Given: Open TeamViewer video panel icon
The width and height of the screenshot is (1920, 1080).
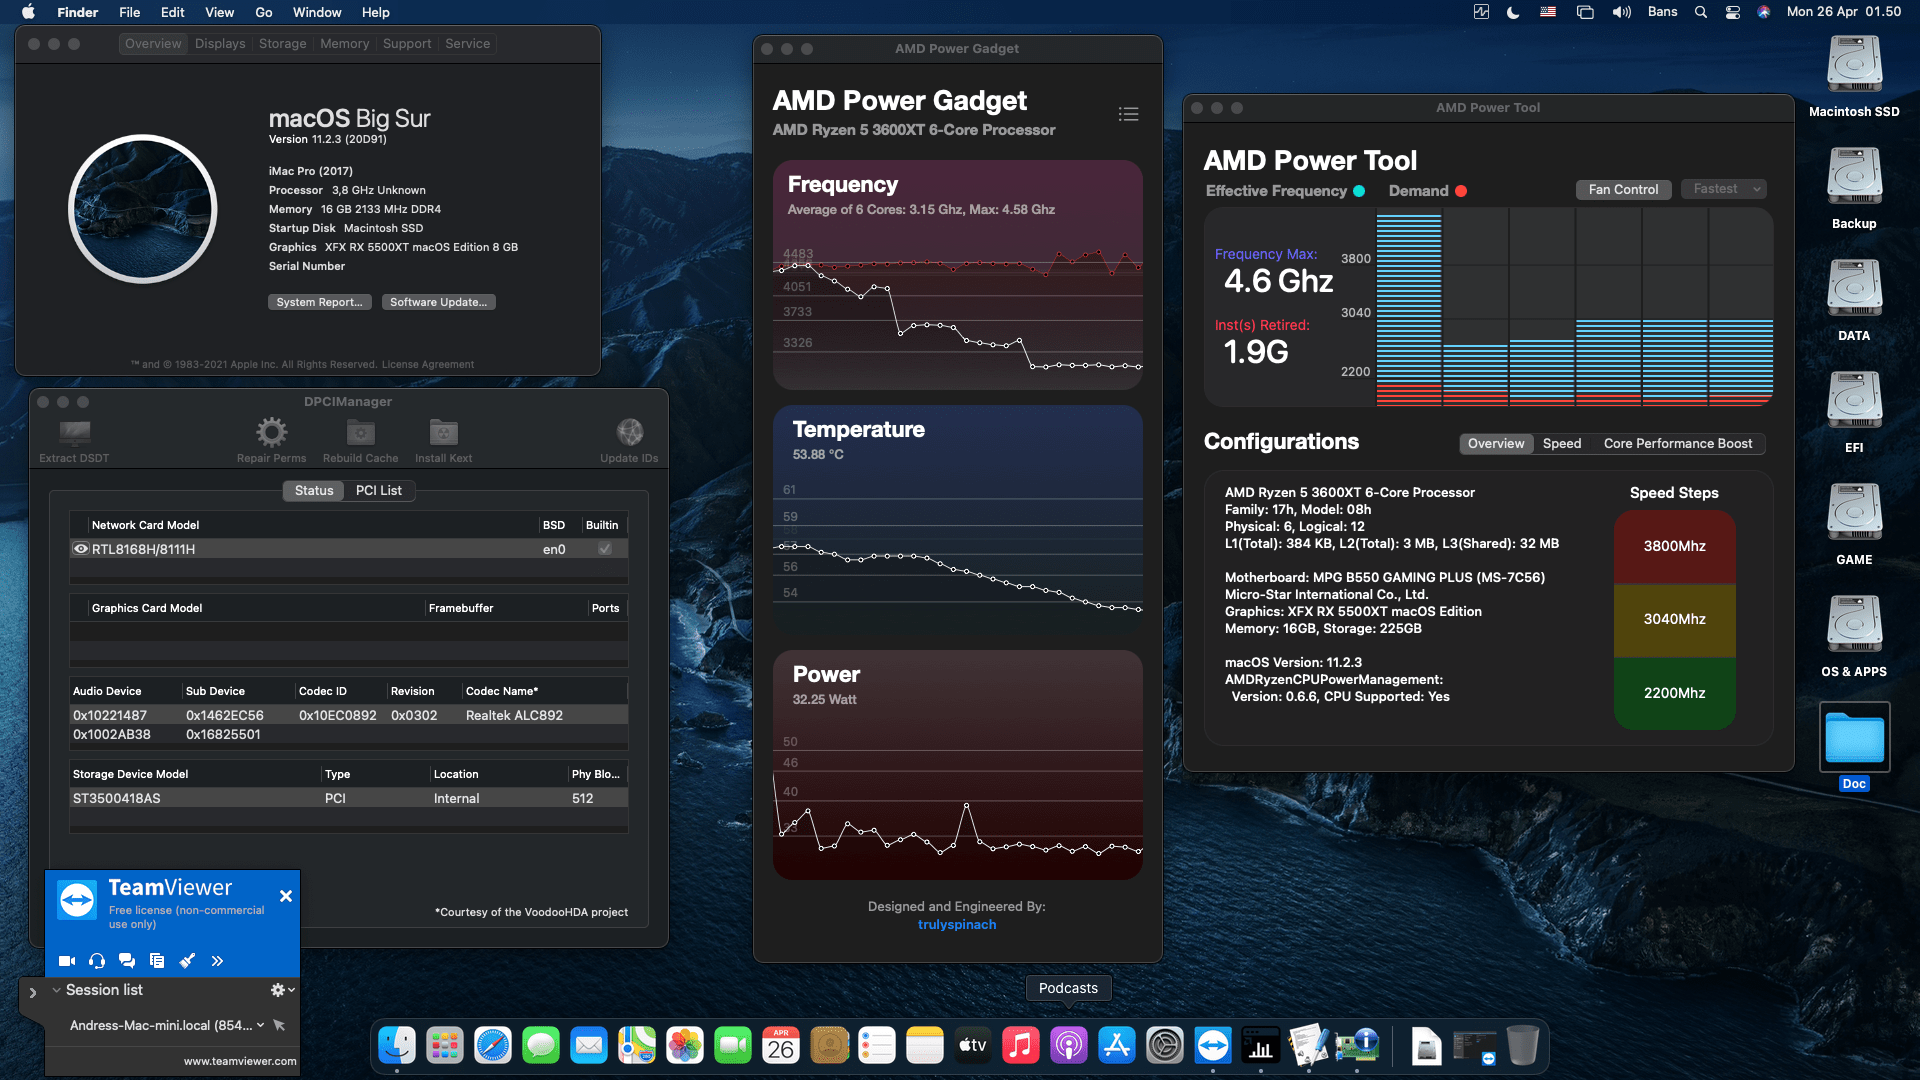Looking at the screenshot, I should 67,961.
